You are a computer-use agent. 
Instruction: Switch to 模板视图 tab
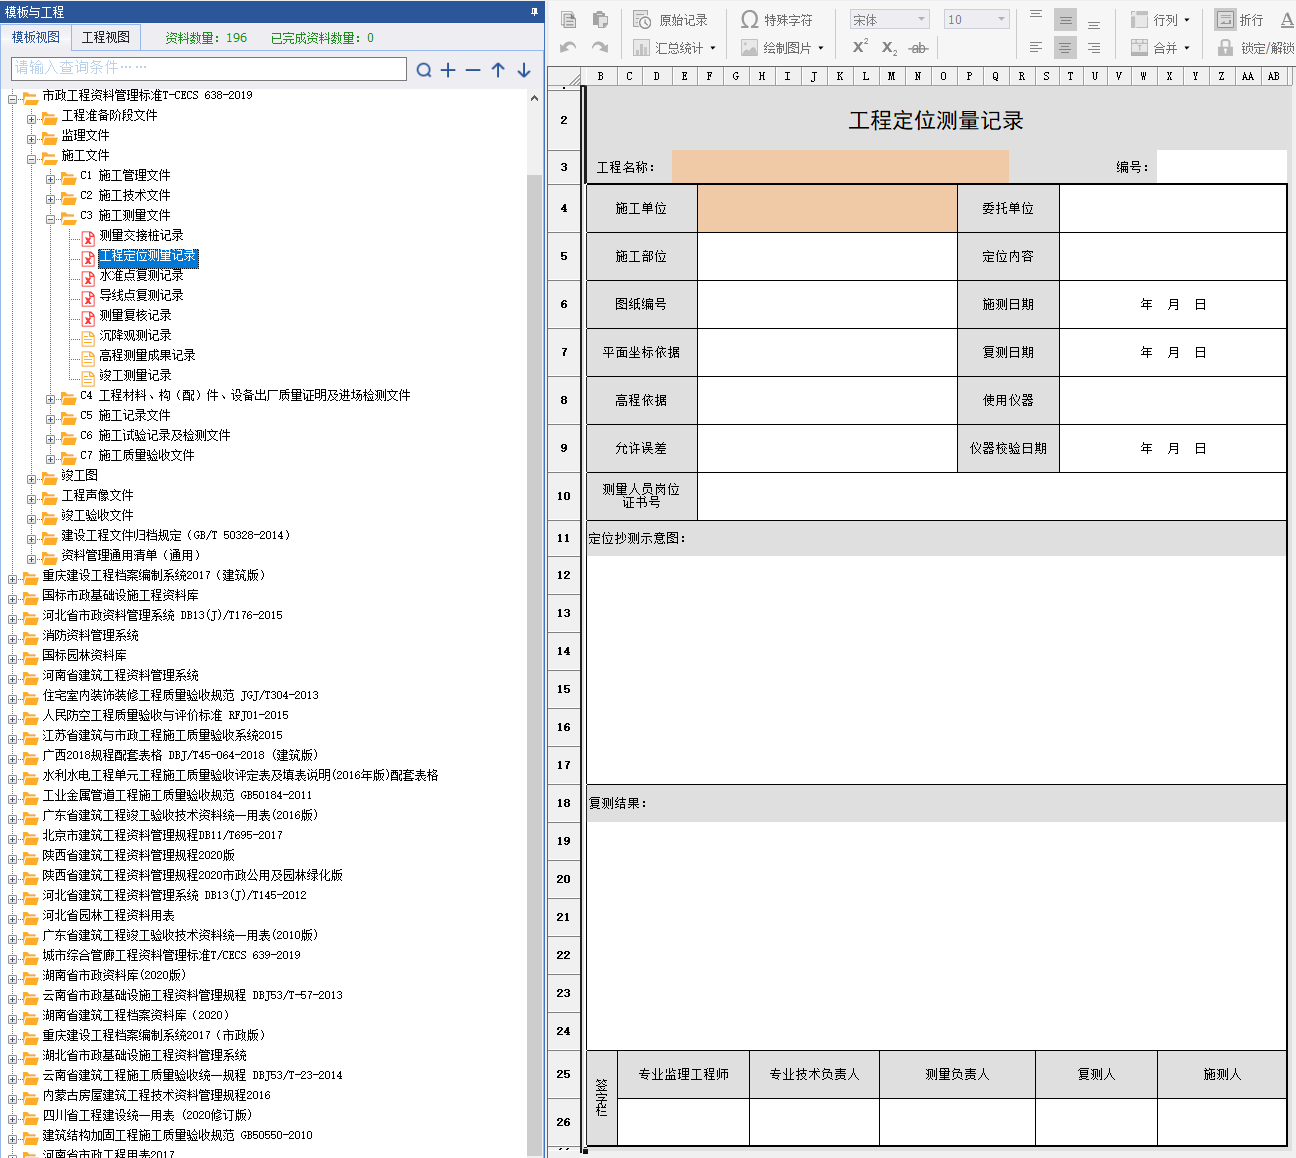[36, 37]
